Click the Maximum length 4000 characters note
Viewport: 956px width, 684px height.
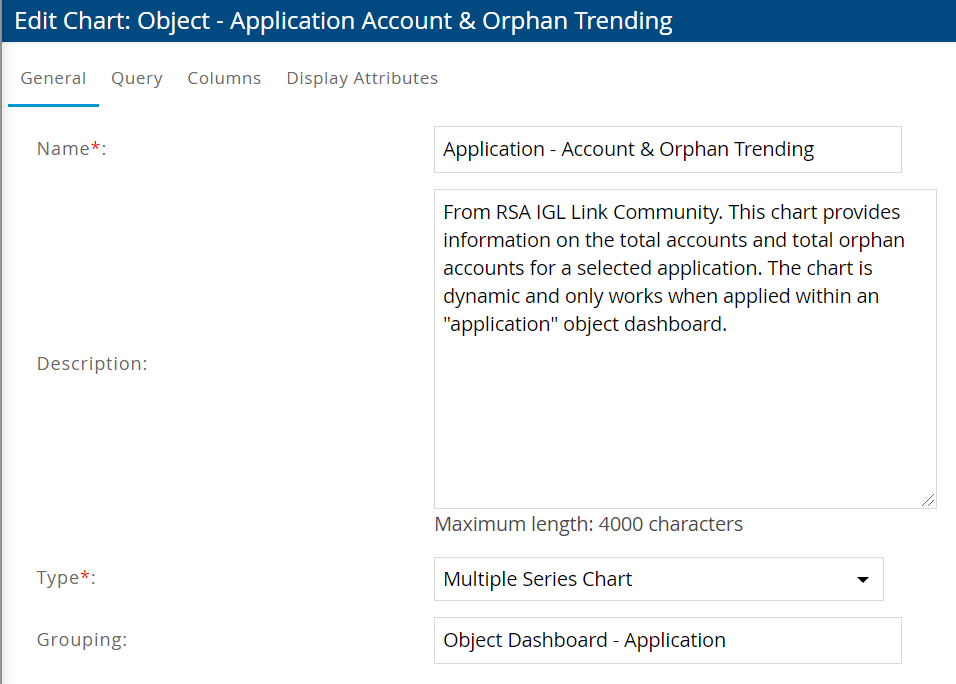[x=588, y=524]
